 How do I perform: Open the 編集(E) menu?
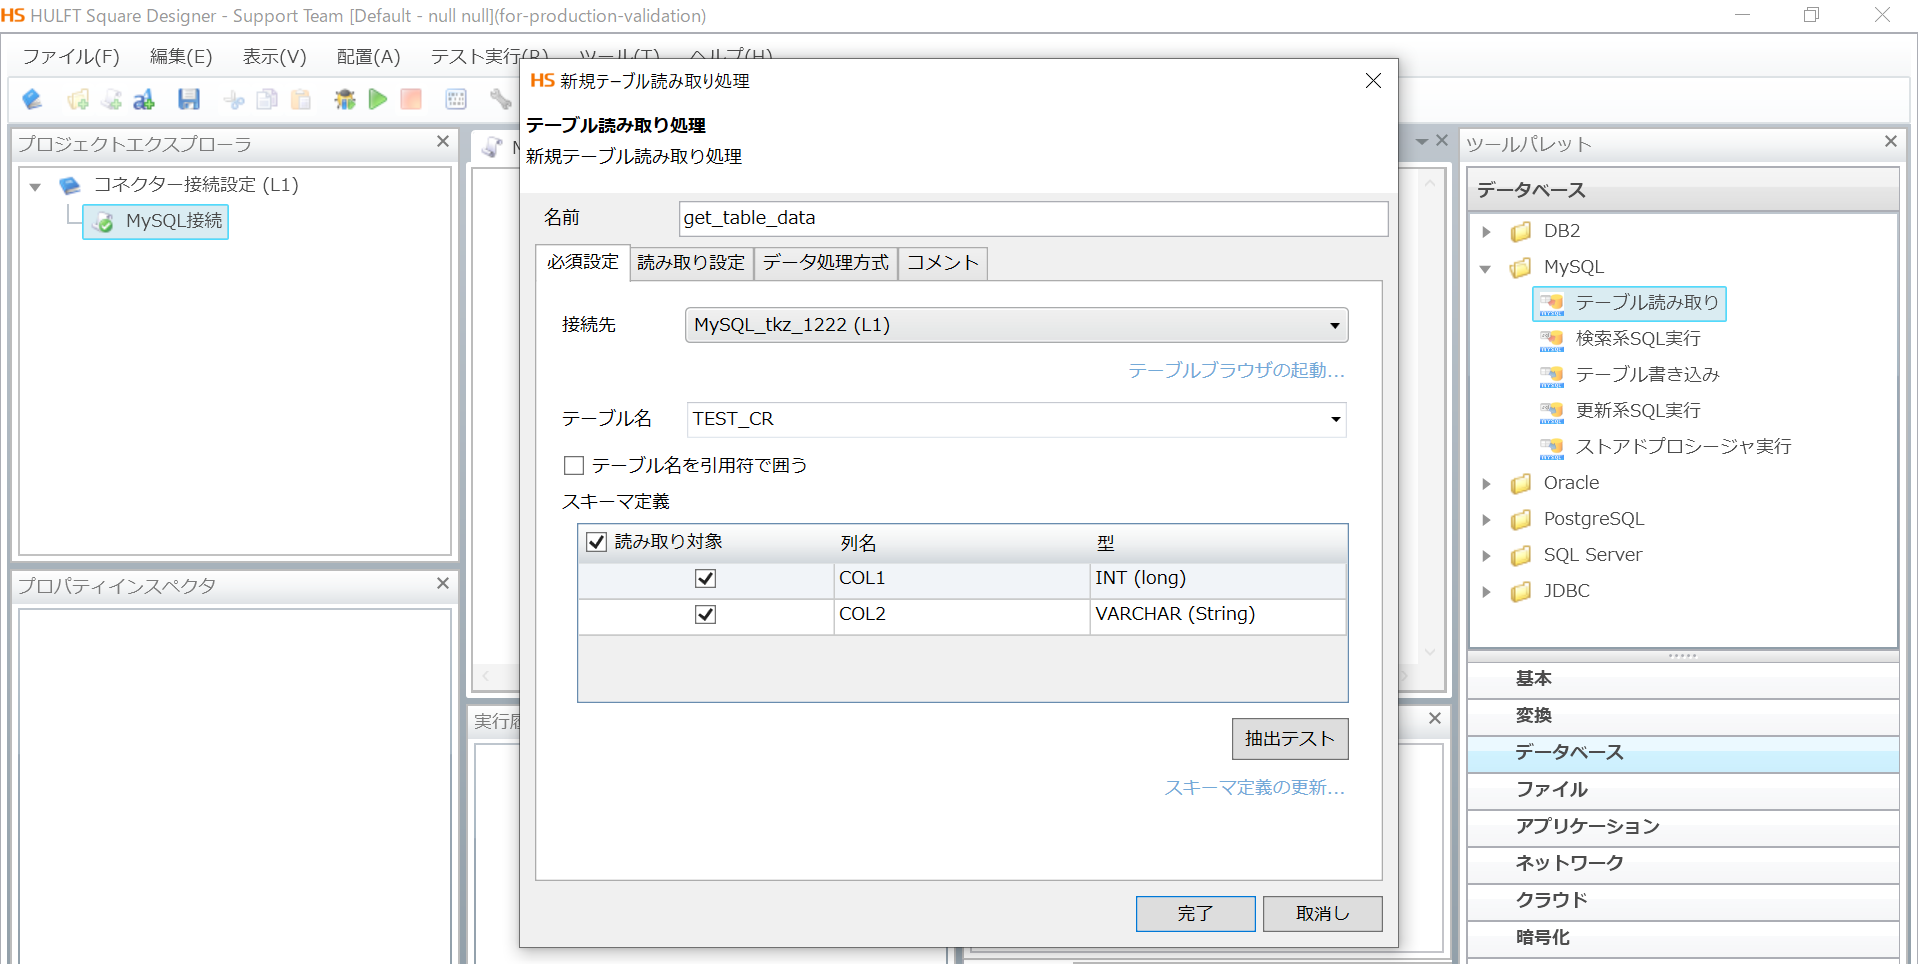coord(181,57)
